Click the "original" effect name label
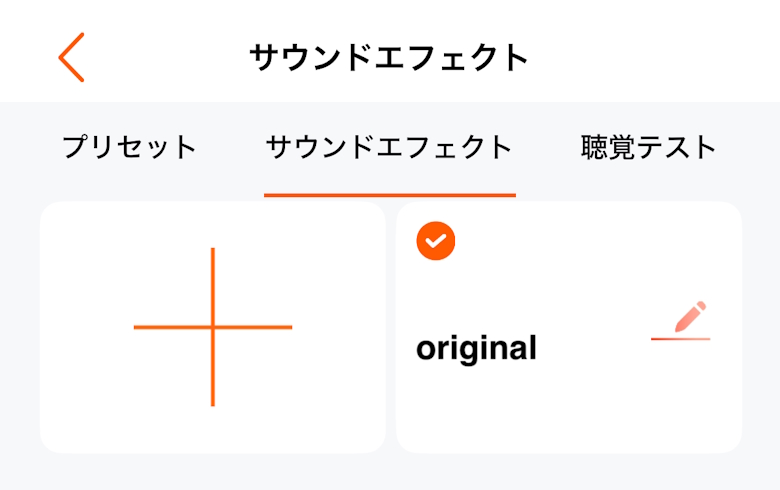The width and height of the screenshot is (780, 490). pos(476,349)
